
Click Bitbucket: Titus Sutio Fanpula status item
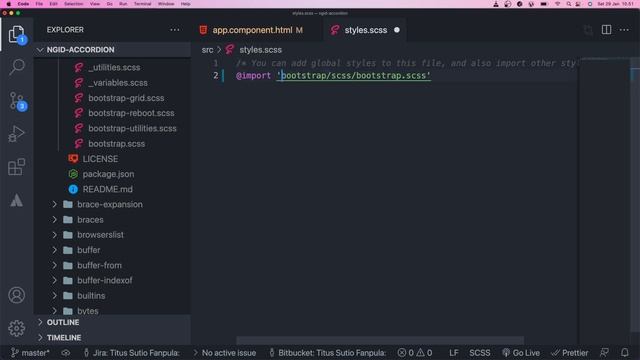[328, 353]
